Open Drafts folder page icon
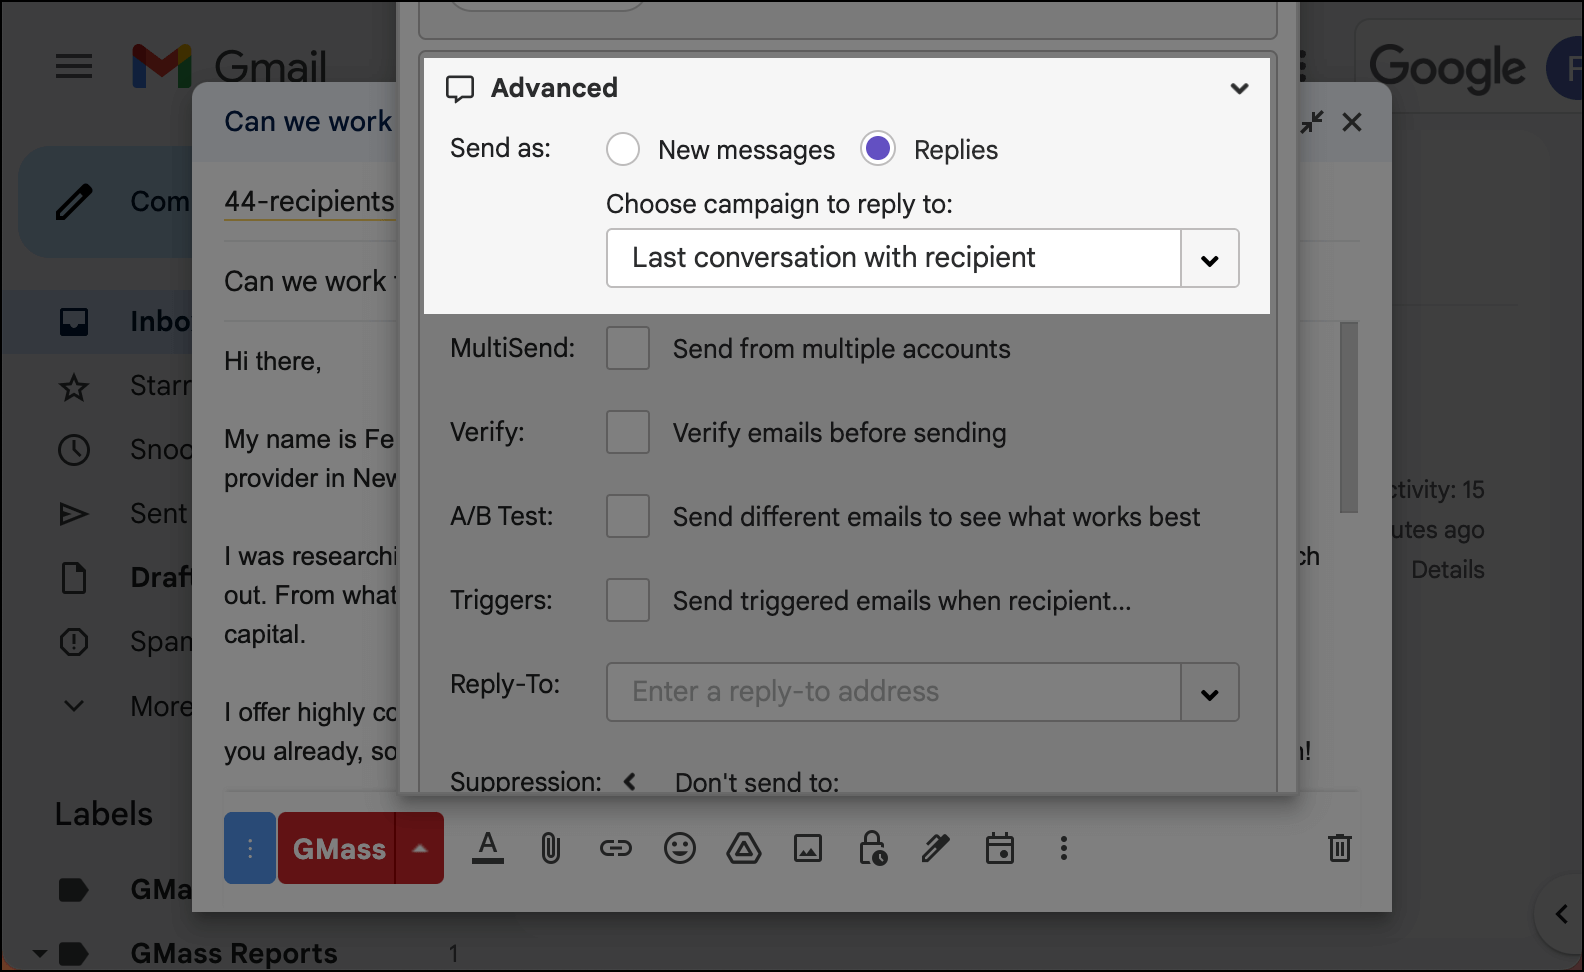 [74, 578]
